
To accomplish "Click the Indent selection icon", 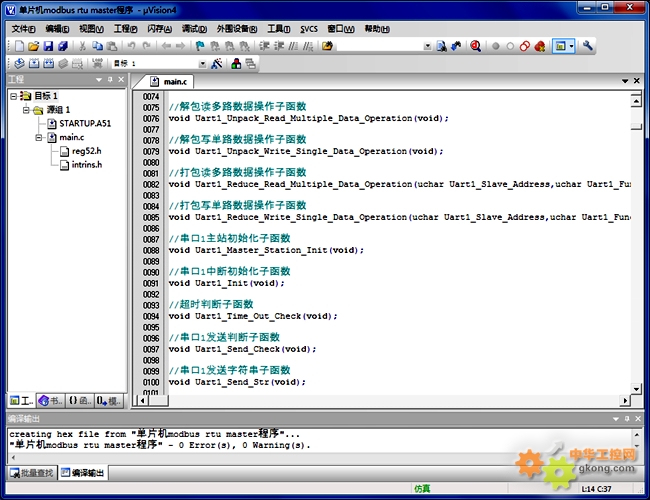I will tap(264, 46).
